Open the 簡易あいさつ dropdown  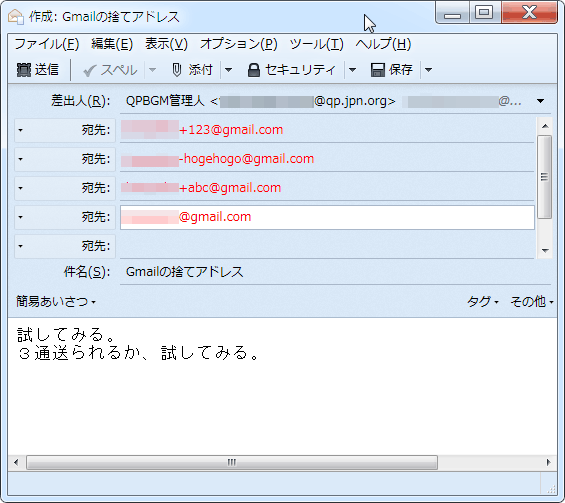(56, 302)
